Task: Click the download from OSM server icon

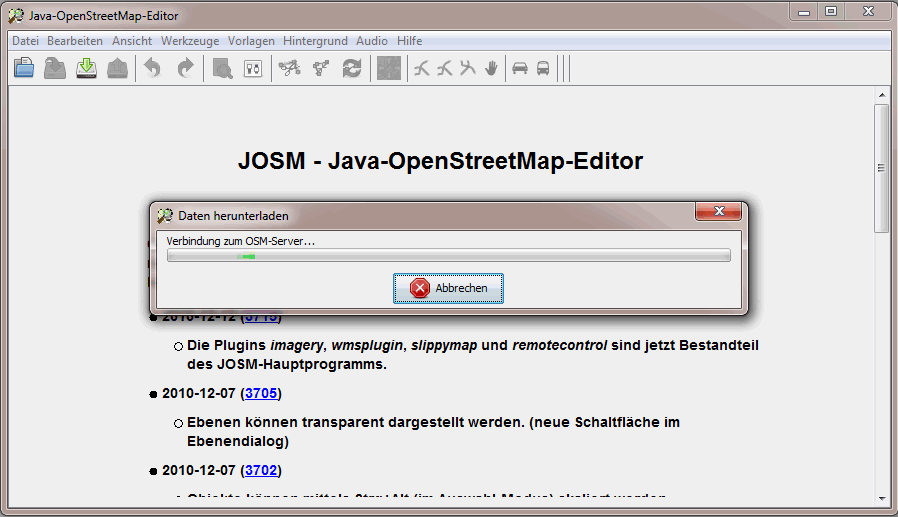Action: click(x=87, y=68)
